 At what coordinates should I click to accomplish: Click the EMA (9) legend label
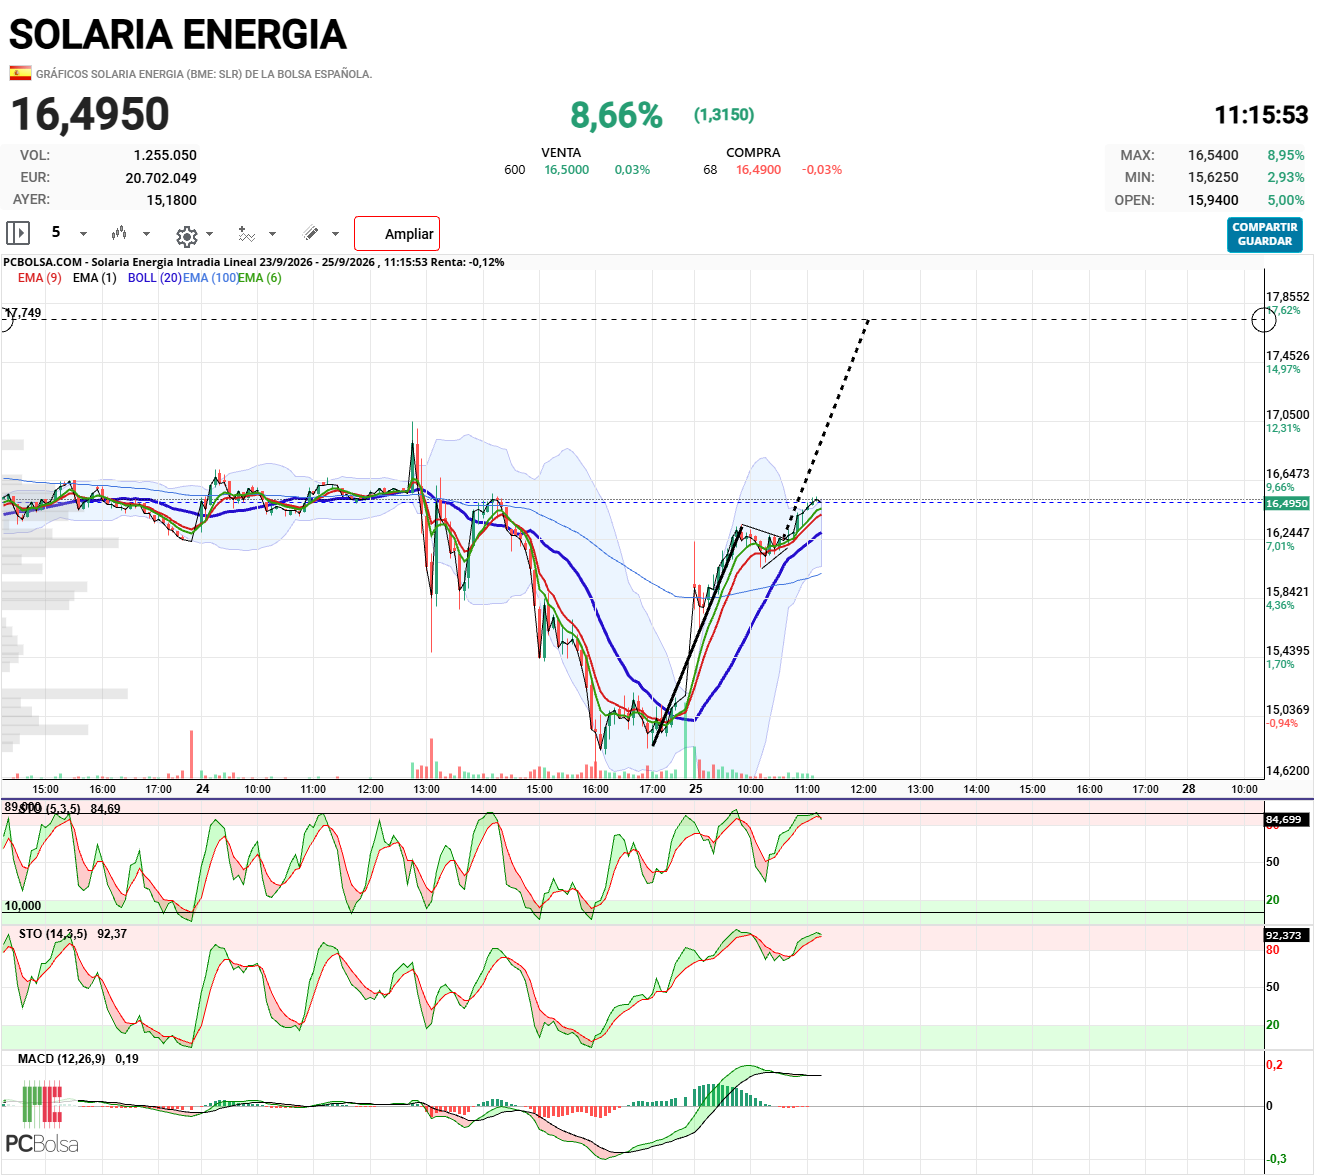[40, 278]
